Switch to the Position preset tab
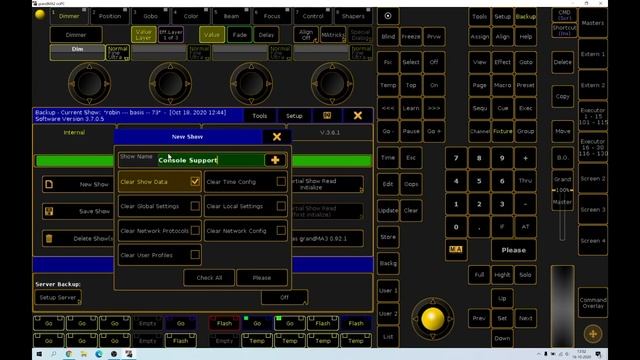This screenshot has height=360, width=640. pyautogui.click(x=110, y=16)
